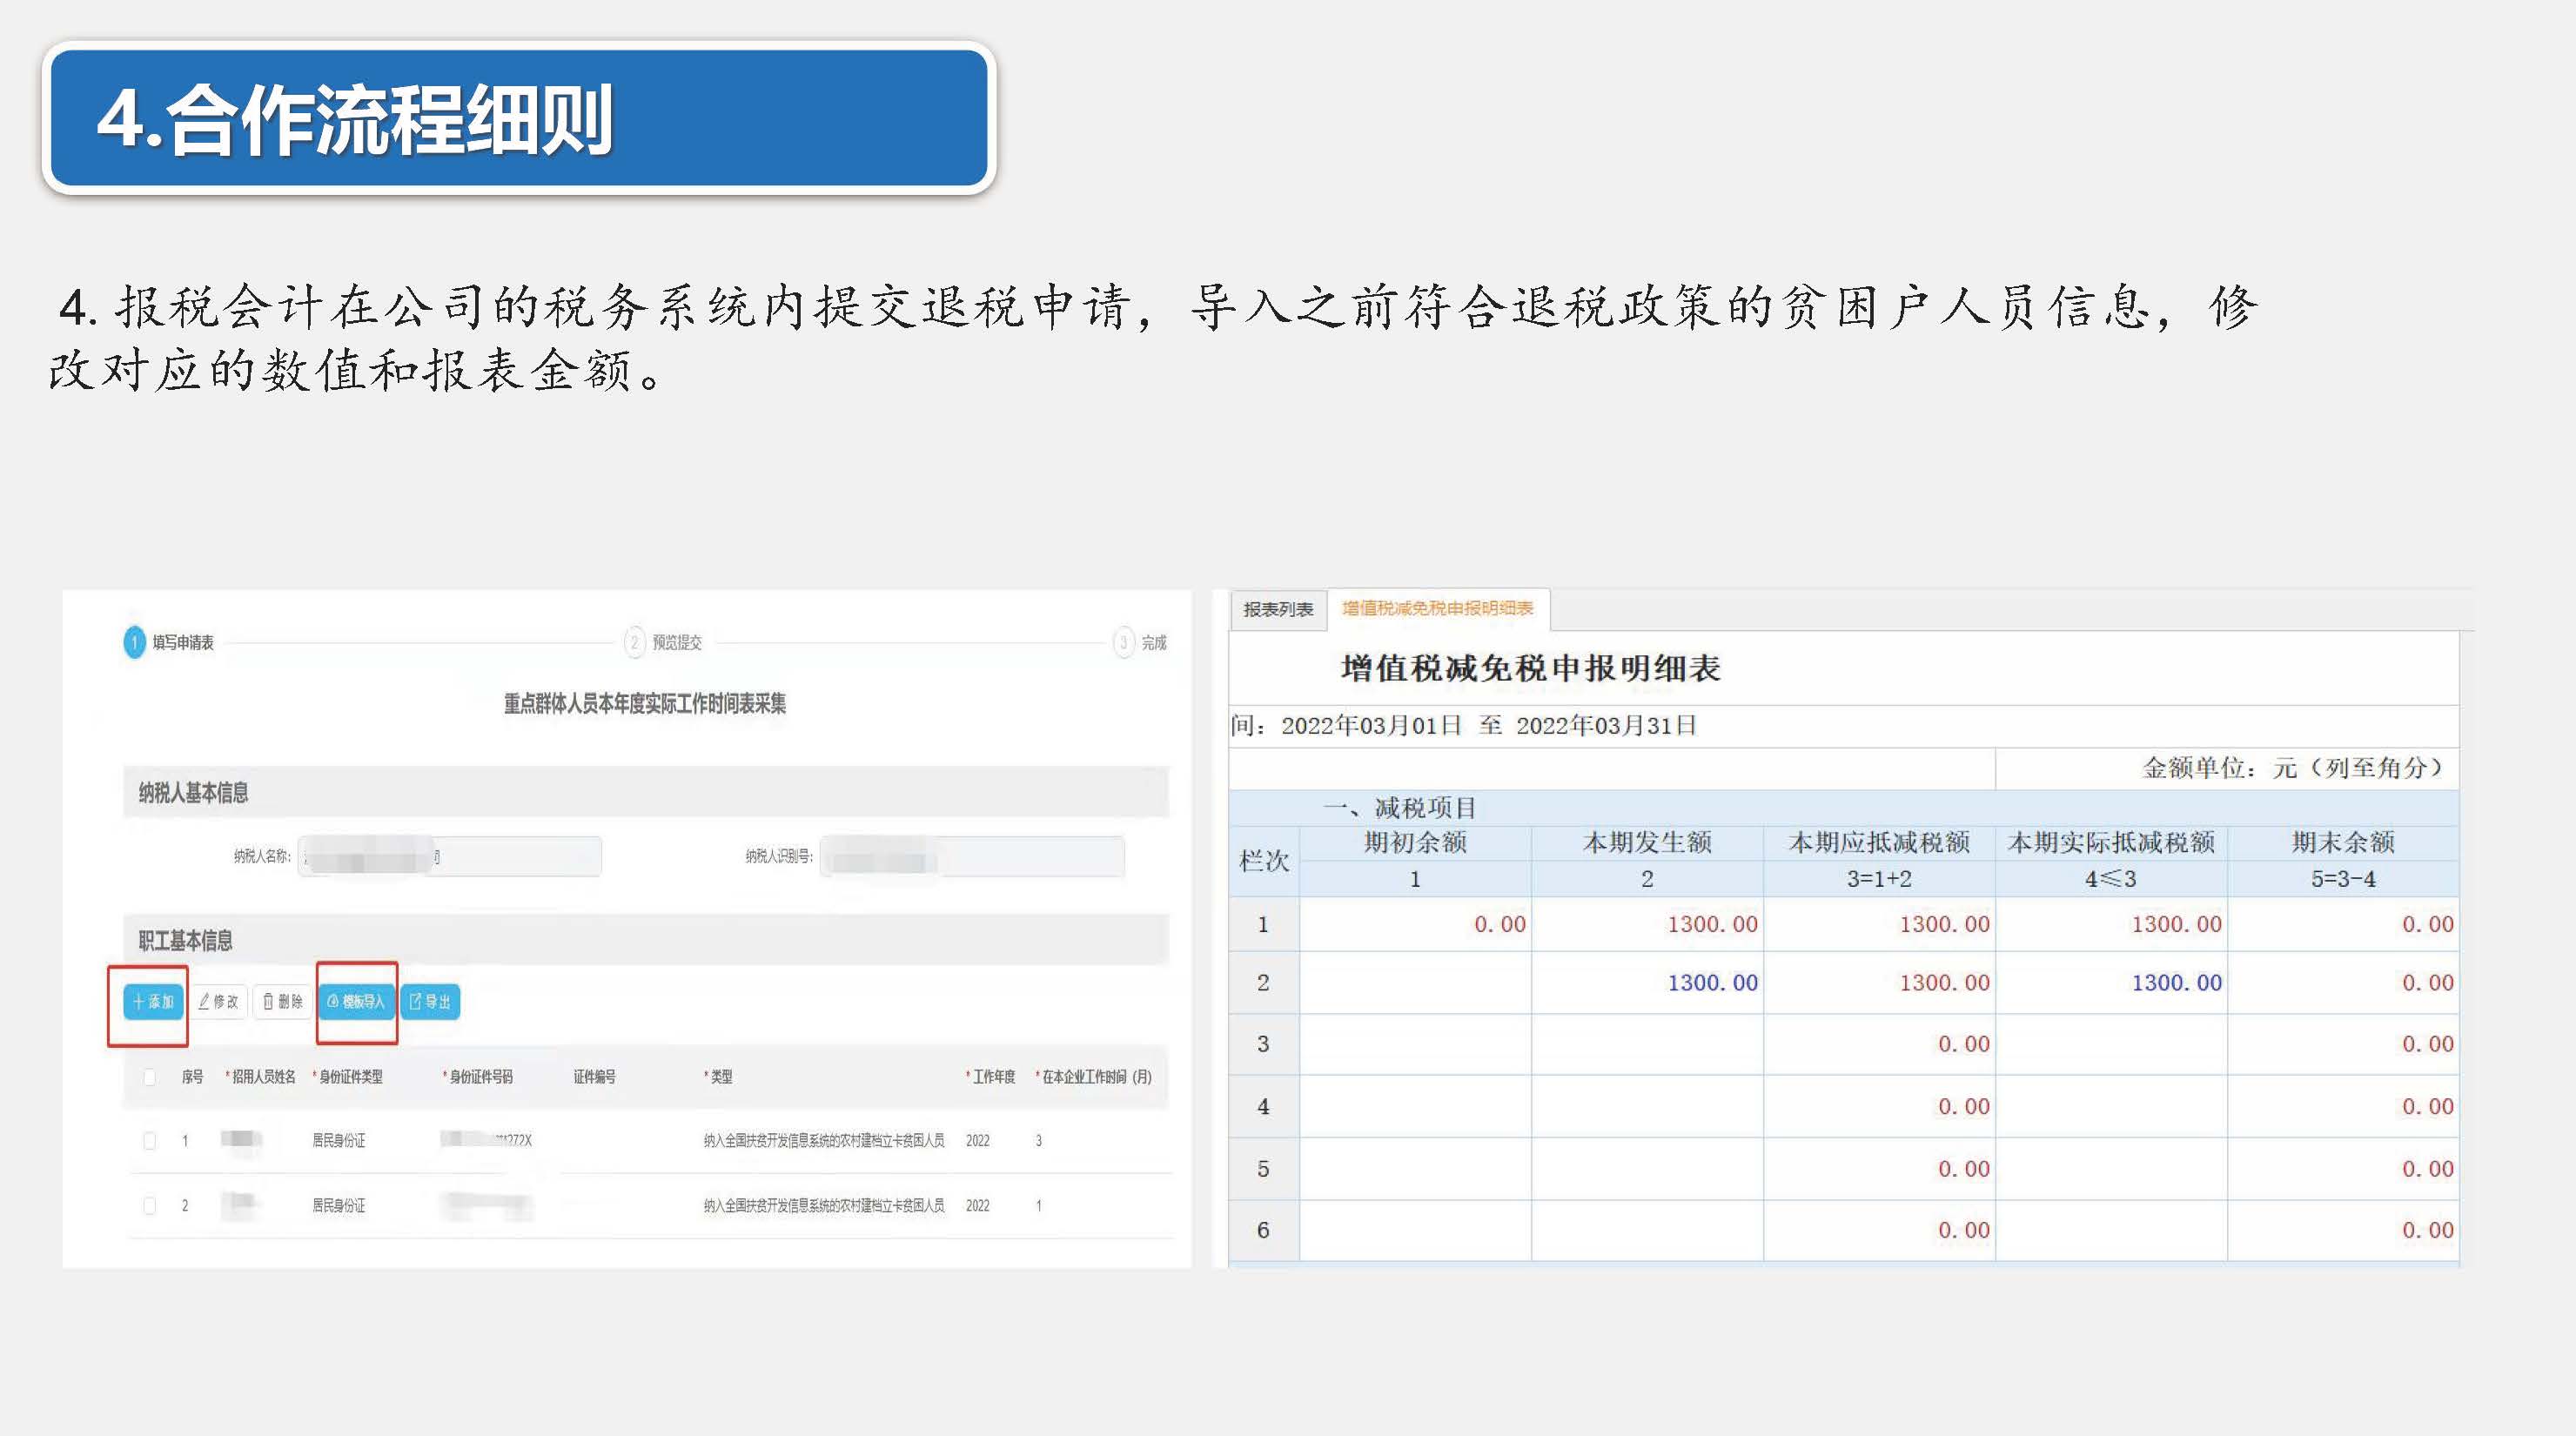The image size is (2576, 1436).
Task: Select step 1 填写申请表 indicator
Action: (169, 642)
